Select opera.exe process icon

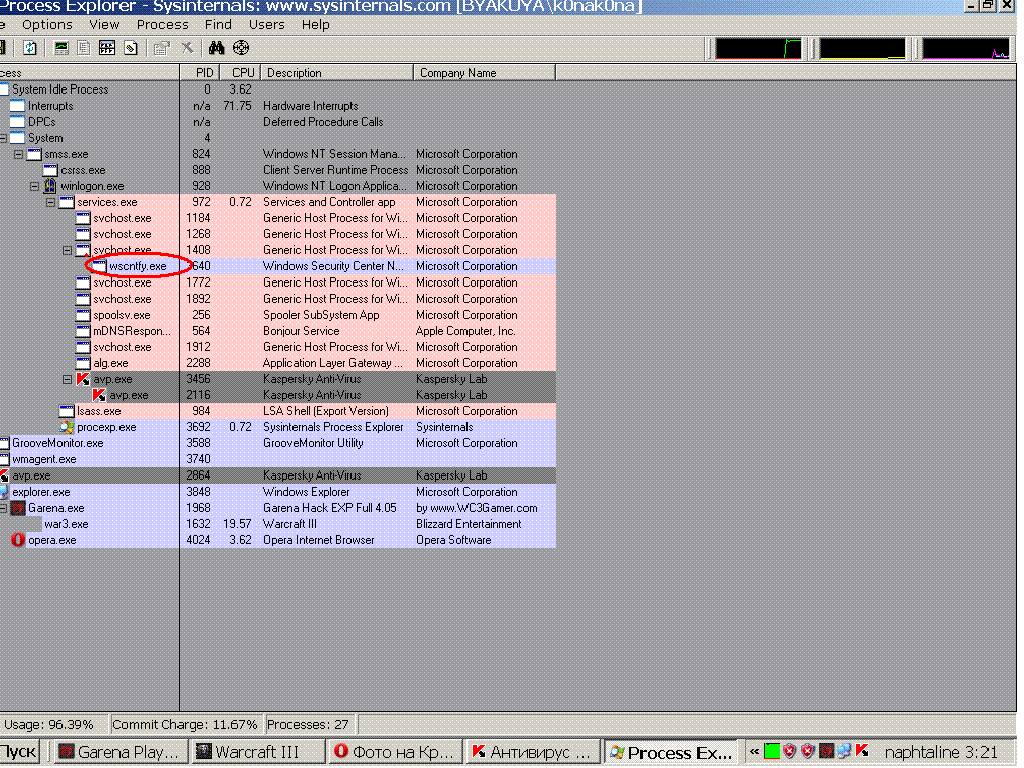(18, 540)
